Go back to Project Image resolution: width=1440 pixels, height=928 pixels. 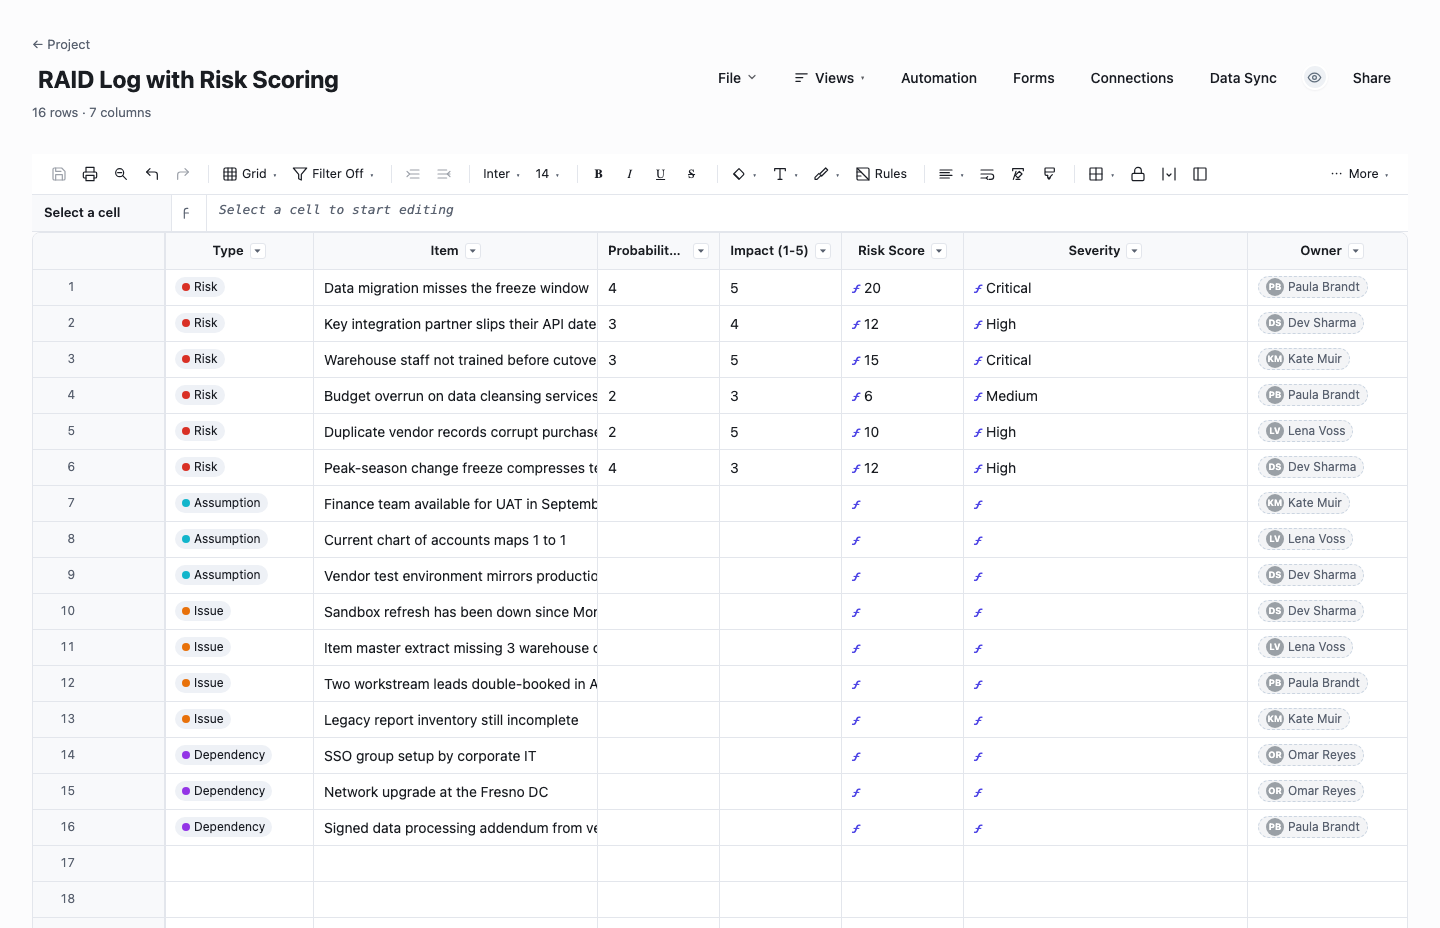pos(61,44)
